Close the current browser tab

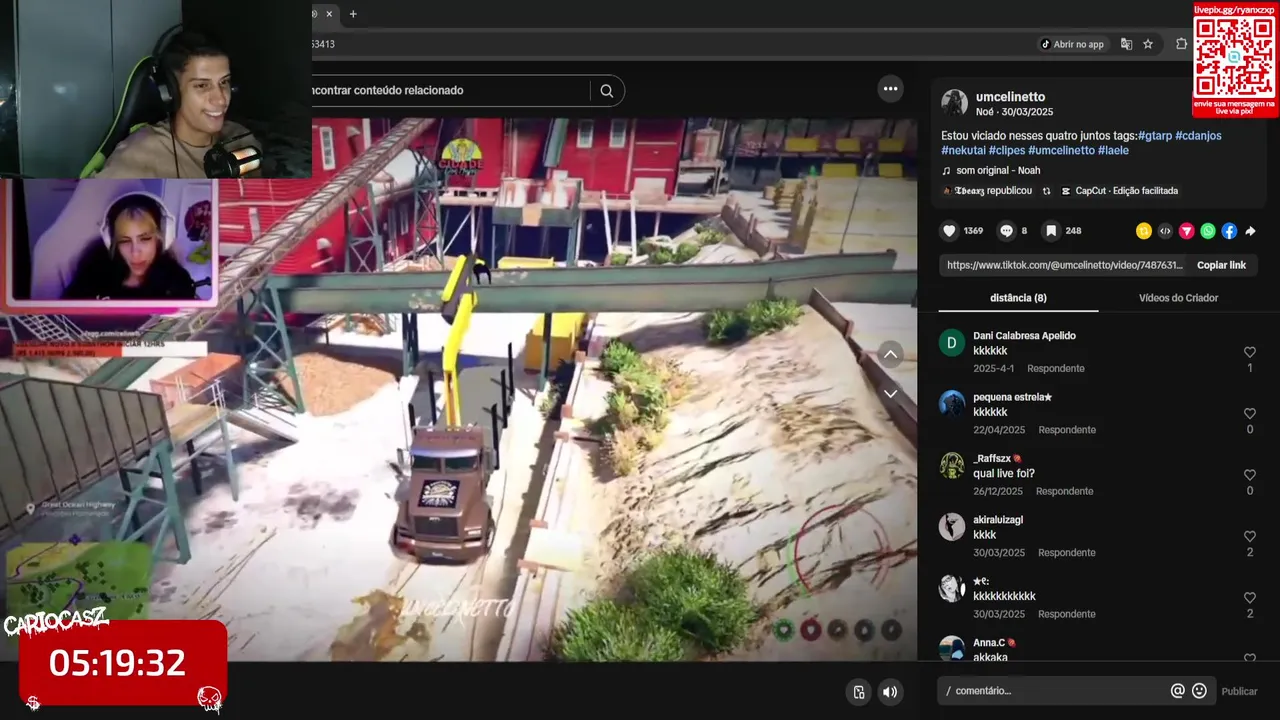328,14
